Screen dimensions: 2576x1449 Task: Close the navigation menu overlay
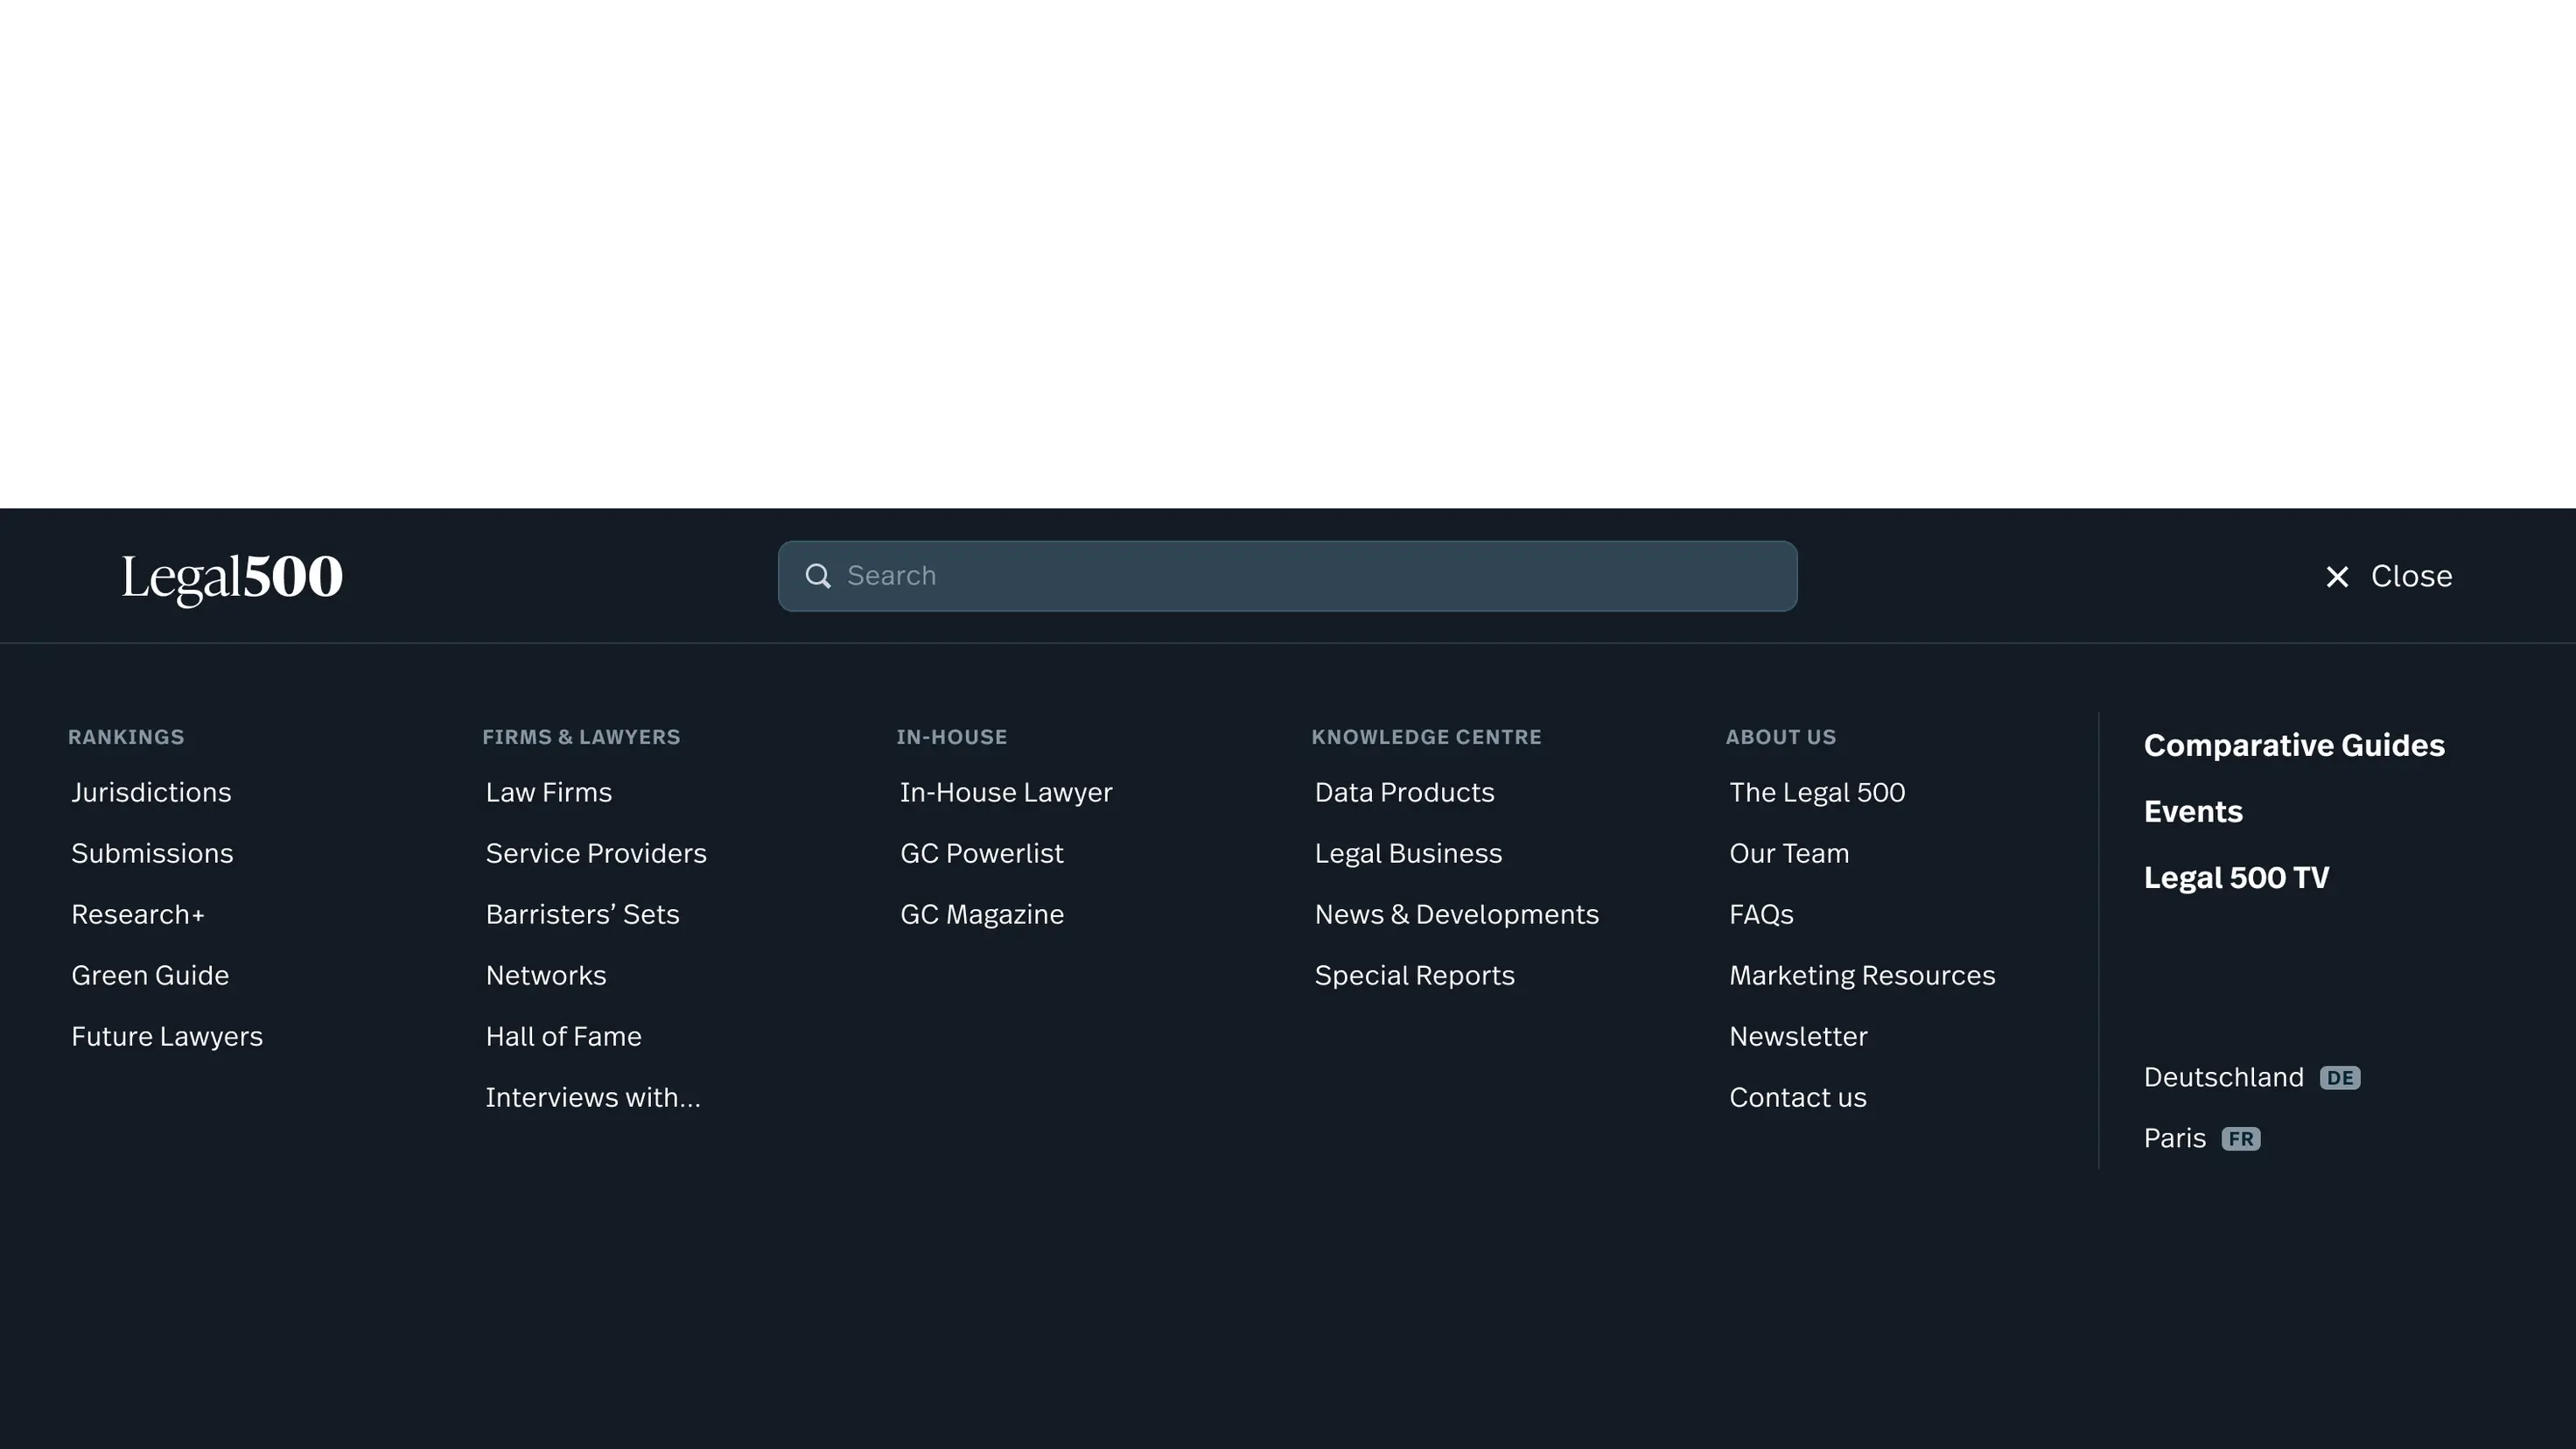click(x=2387, y=577)
